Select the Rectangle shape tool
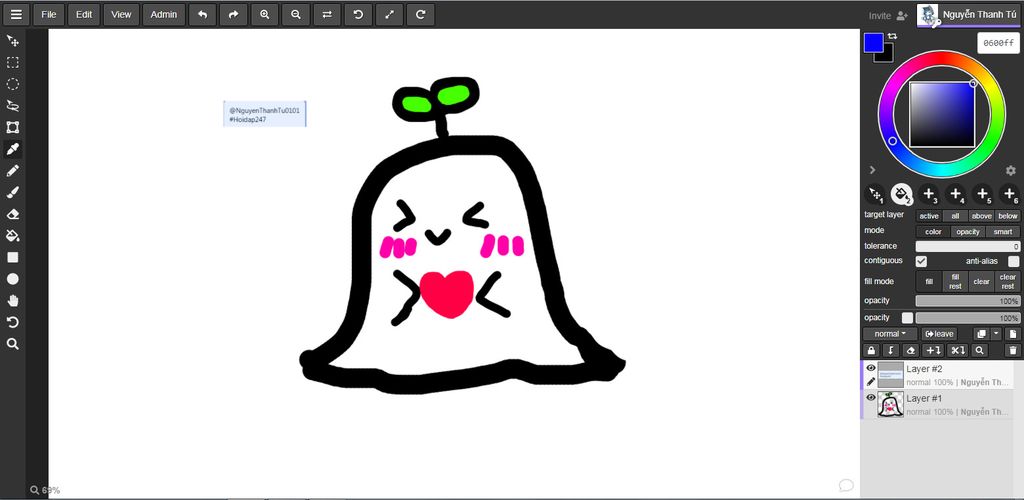The width and height of the screenshot is (1024, 500). point(12,257)
